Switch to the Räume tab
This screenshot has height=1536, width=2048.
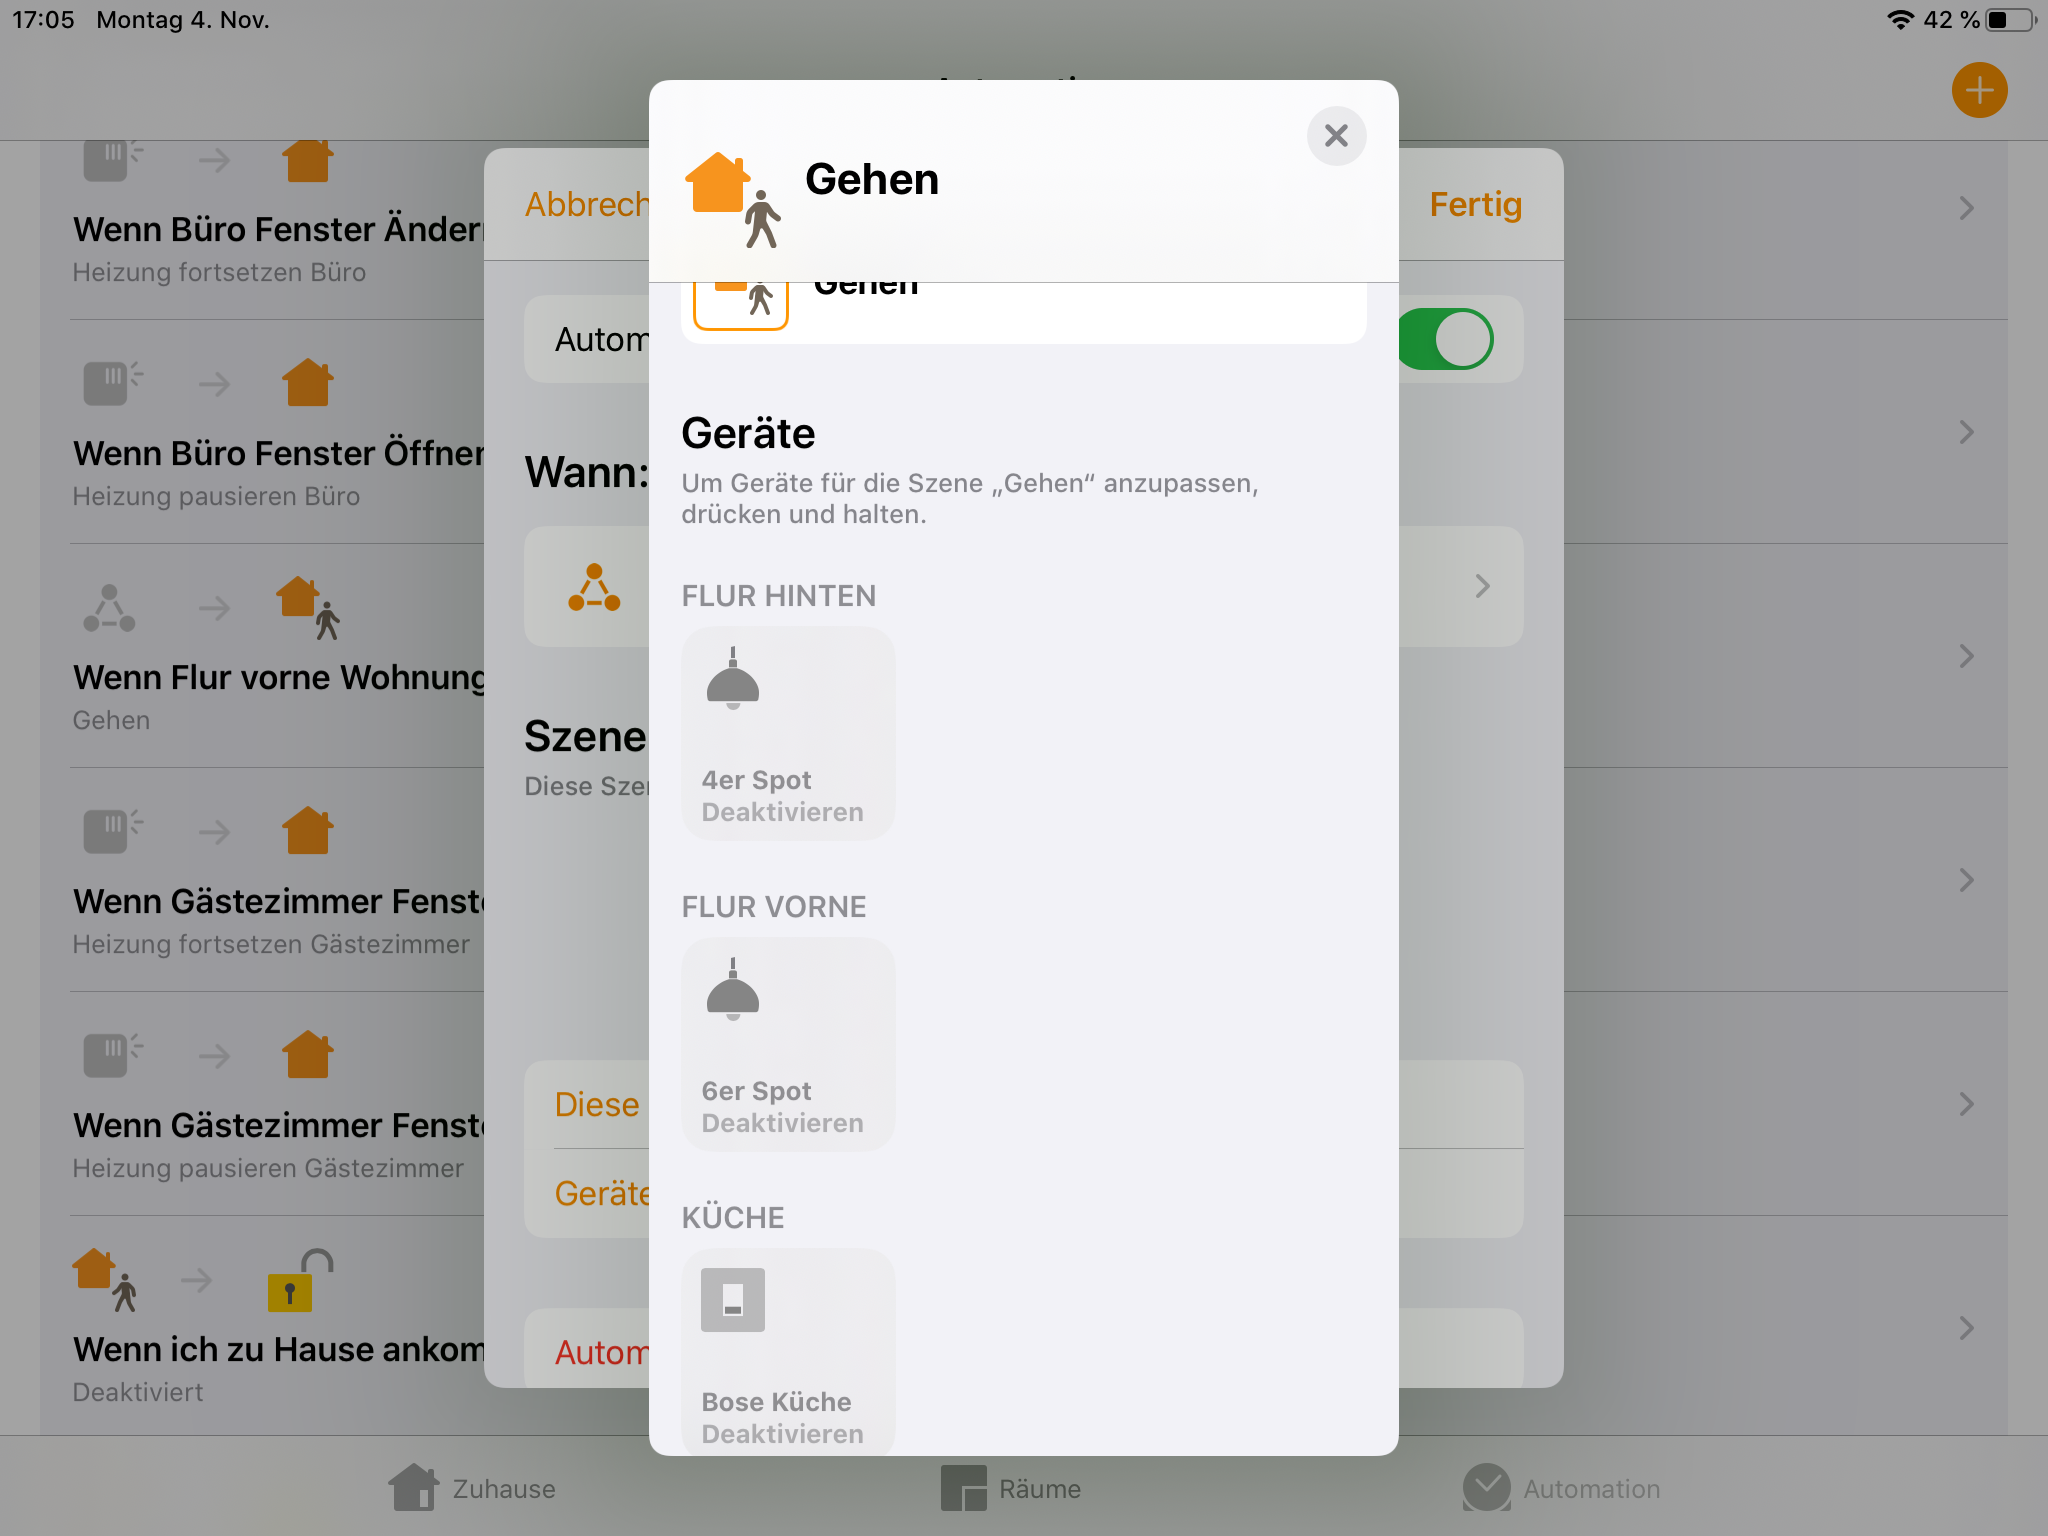[x=1011, y=1488]
